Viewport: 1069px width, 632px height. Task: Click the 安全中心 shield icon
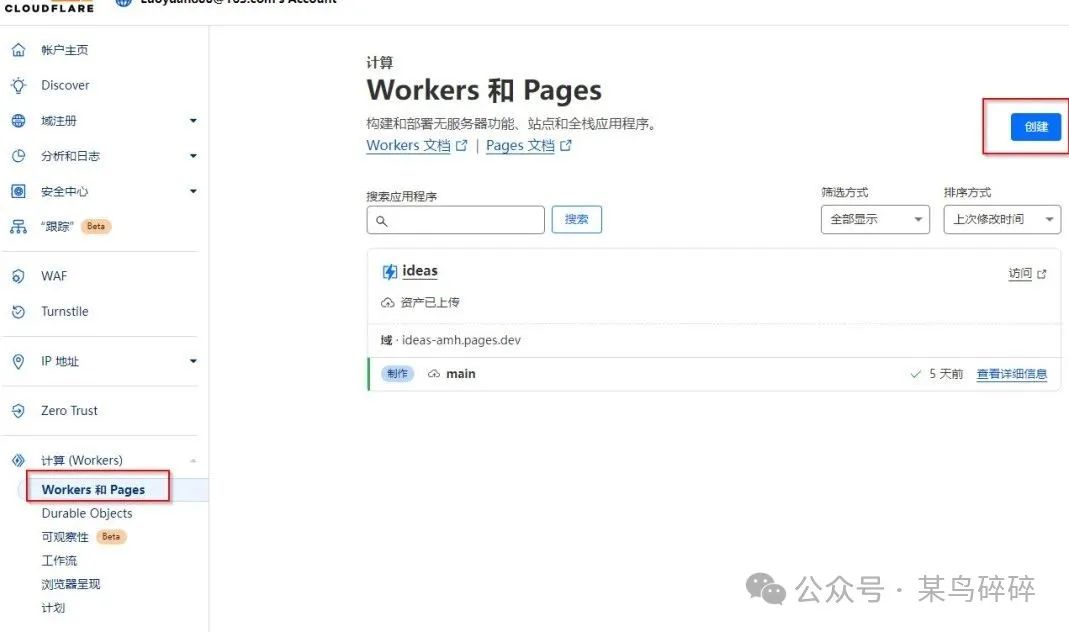(x=18, y=191)
